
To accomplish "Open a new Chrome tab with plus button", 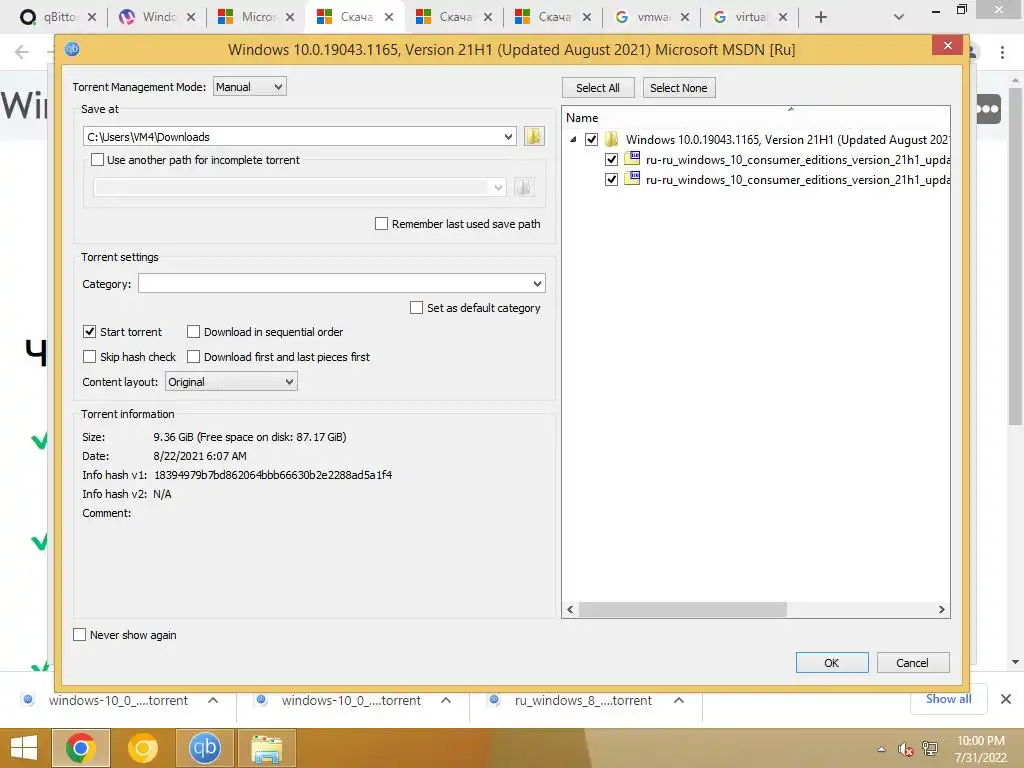I will pos(821,17).
